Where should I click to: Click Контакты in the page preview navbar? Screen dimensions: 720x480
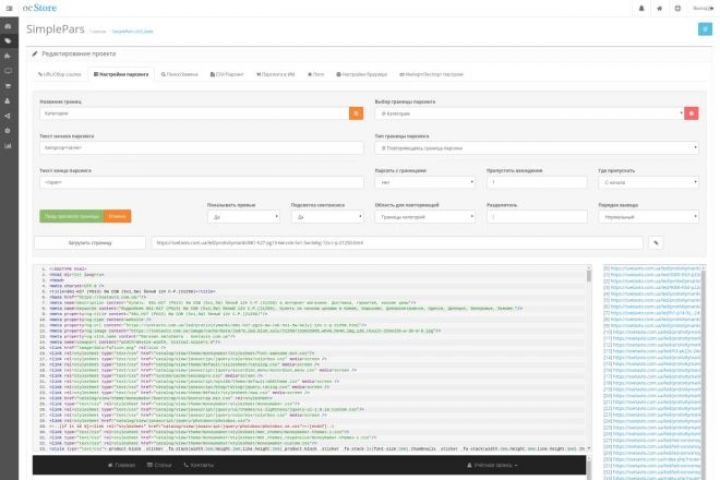tap(199, 465)
